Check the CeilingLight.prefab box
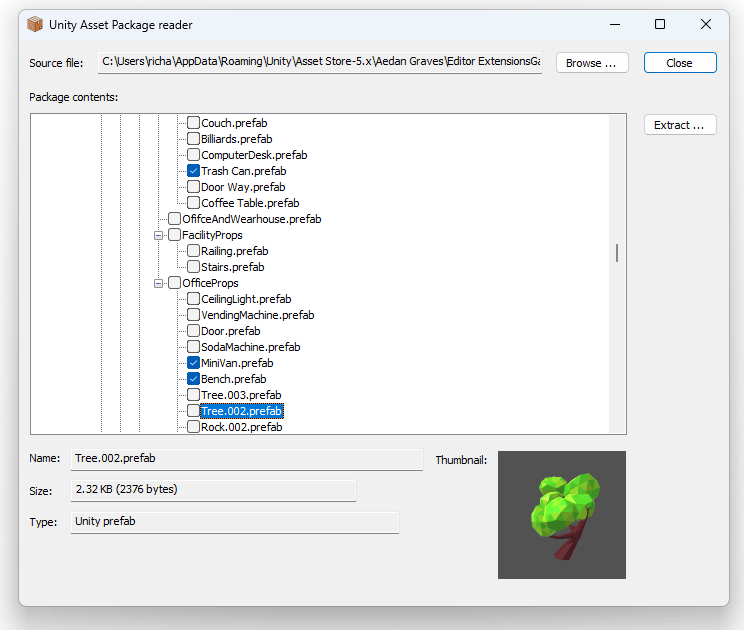 tap(193, 299)
